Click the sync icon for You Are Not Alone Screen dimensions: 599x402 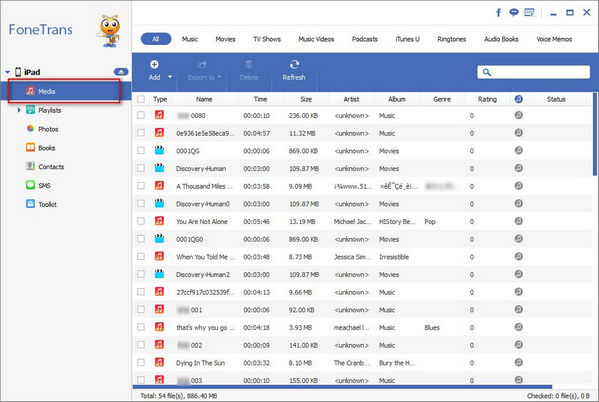pos(518,221)
